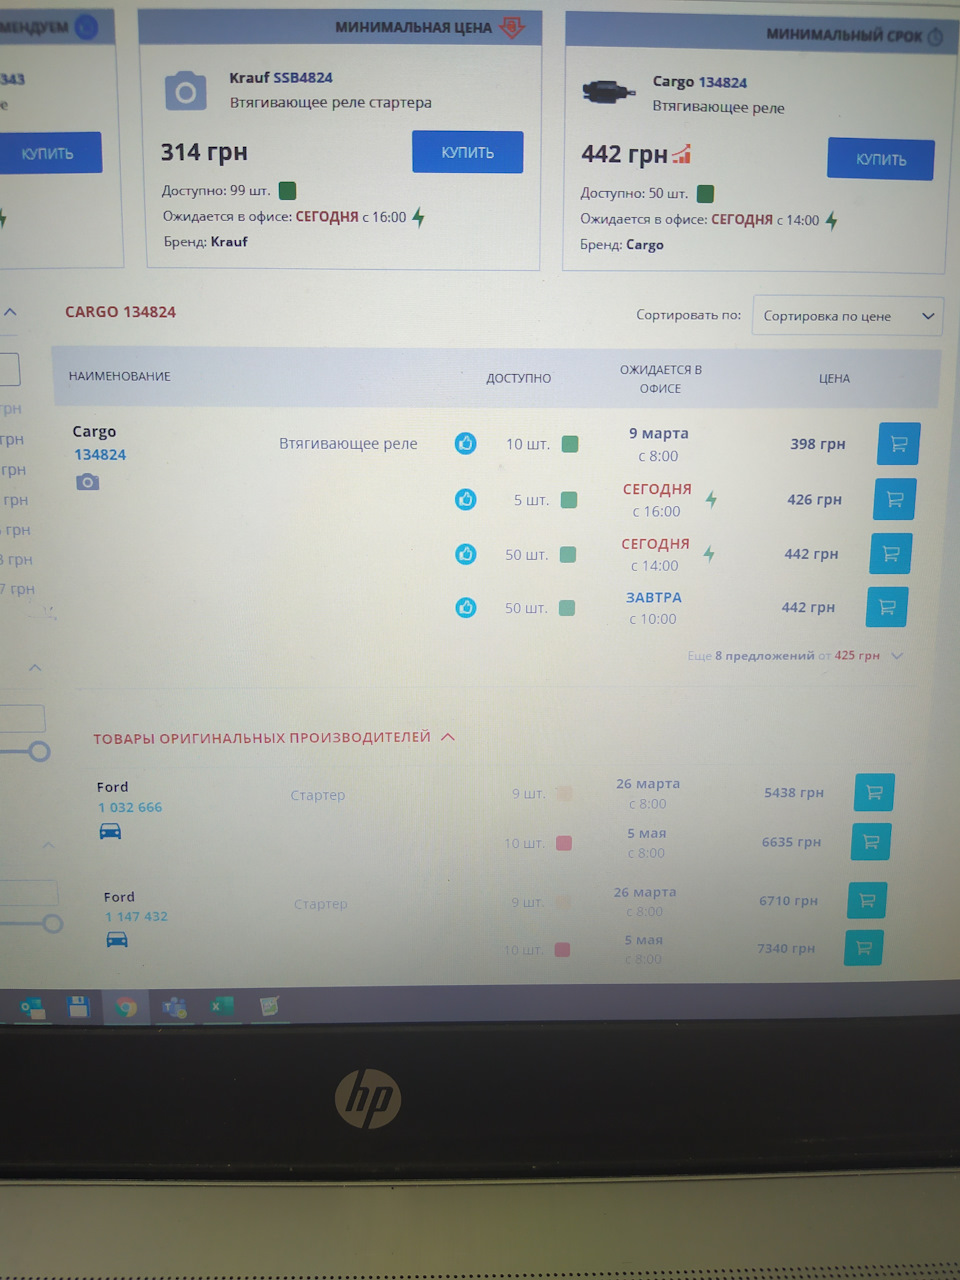Open Ford 1 032 666 part link
This screenshot has width=960, height=1280.
pos(130,807)
